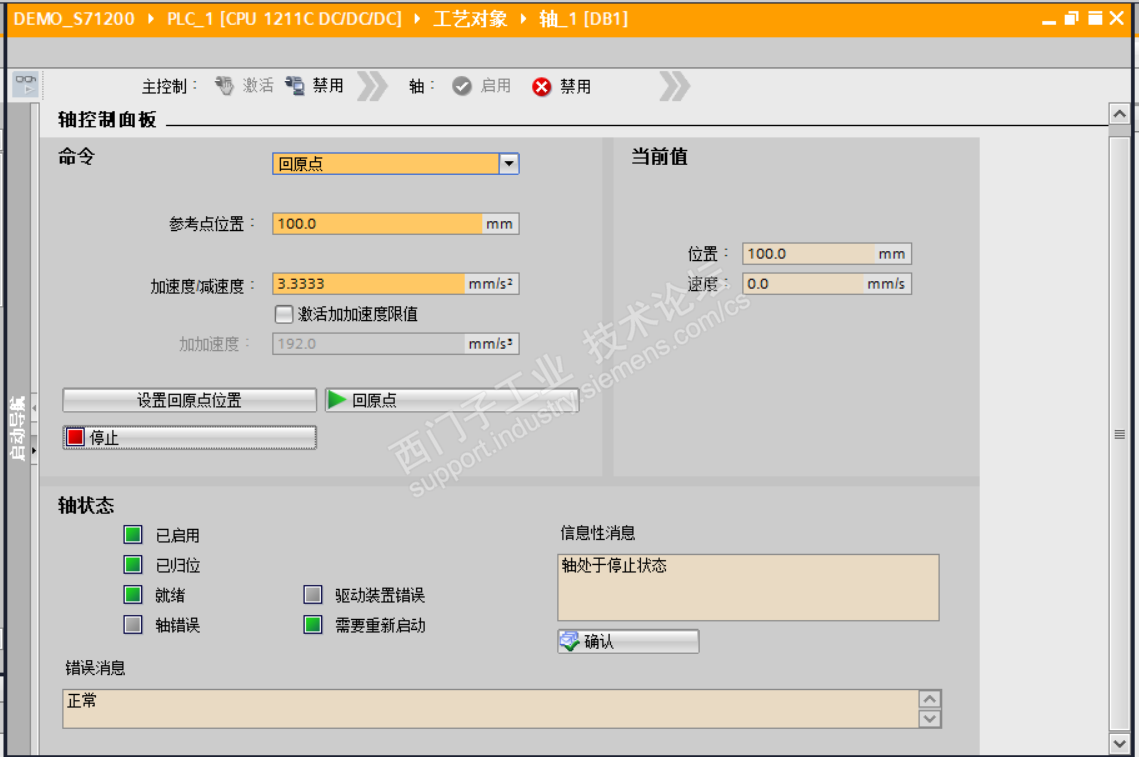This screenshot has height=757, width=1139.
Task: Click DEMO_S71200 breadcrumb in title bar
Action: click(x=74, y=19)
